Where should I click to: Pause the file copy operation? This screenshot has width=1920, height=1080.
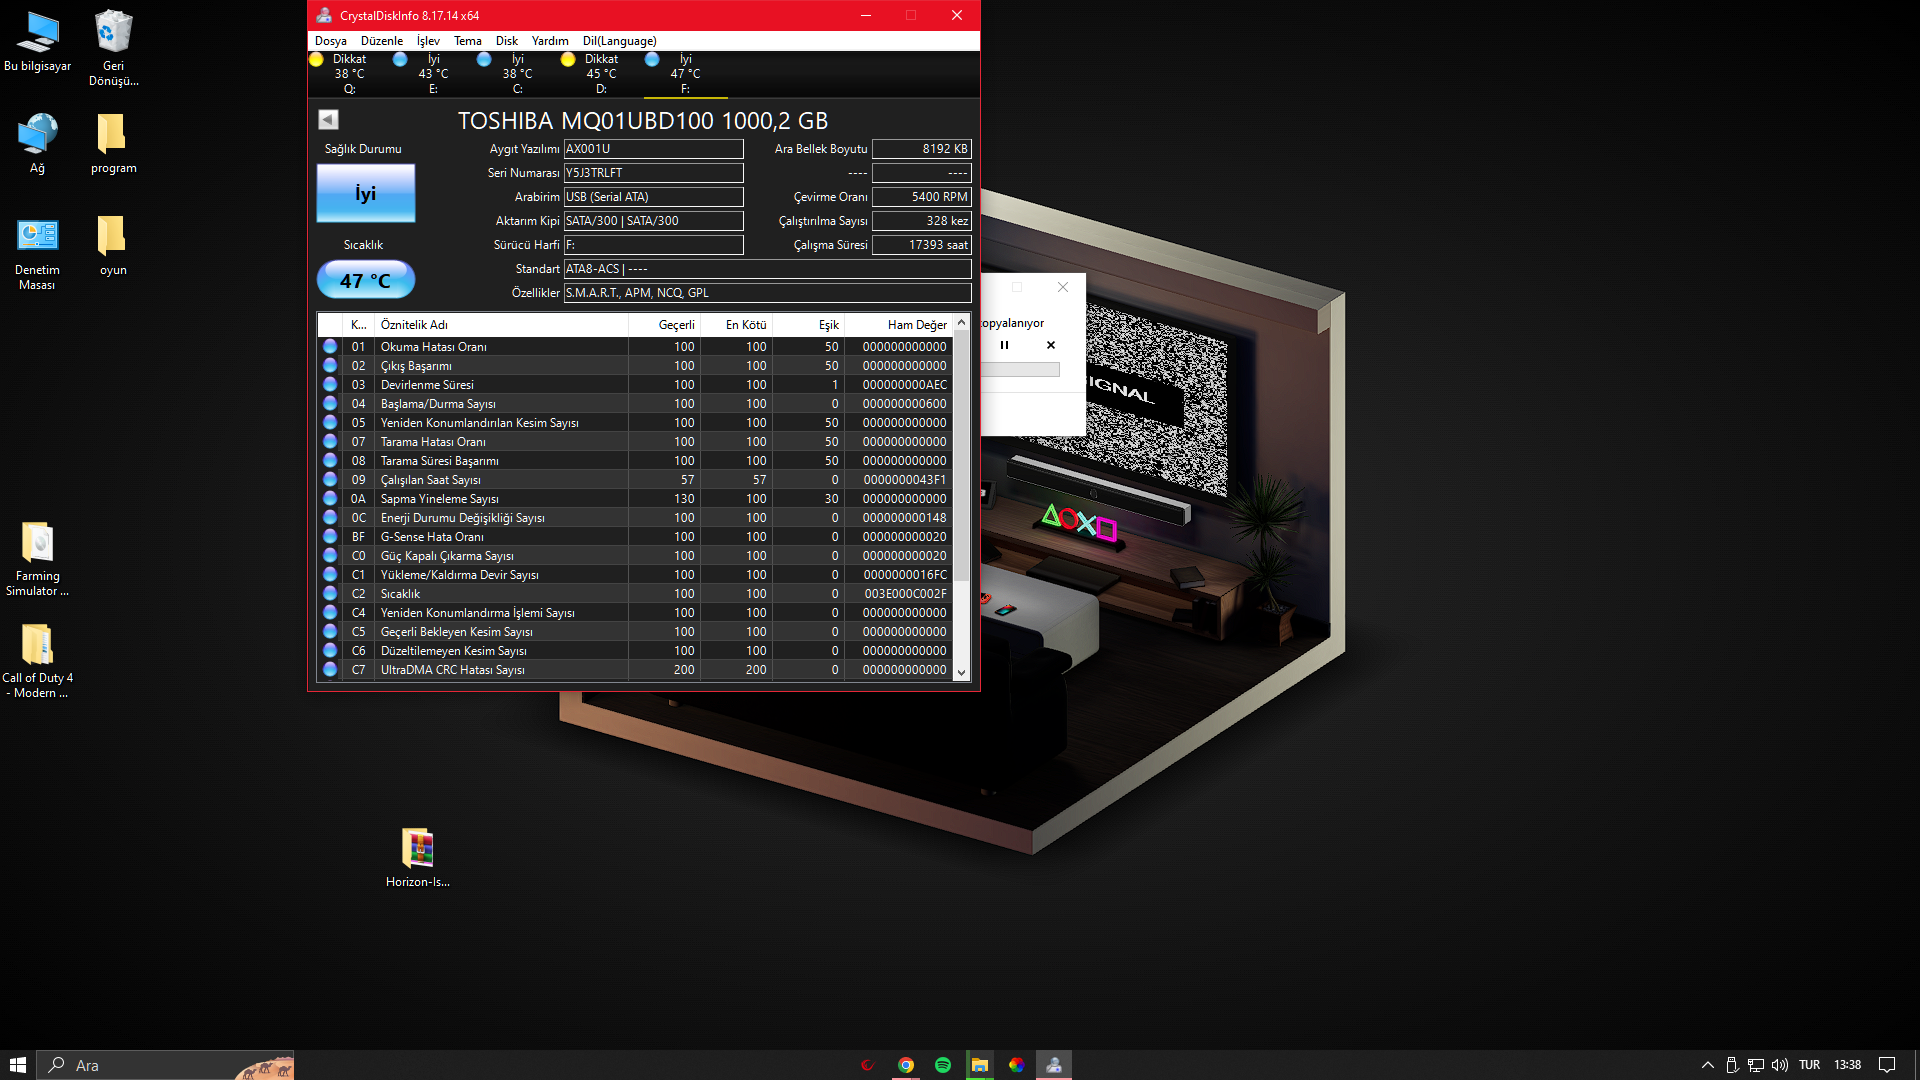point(1004,345)
